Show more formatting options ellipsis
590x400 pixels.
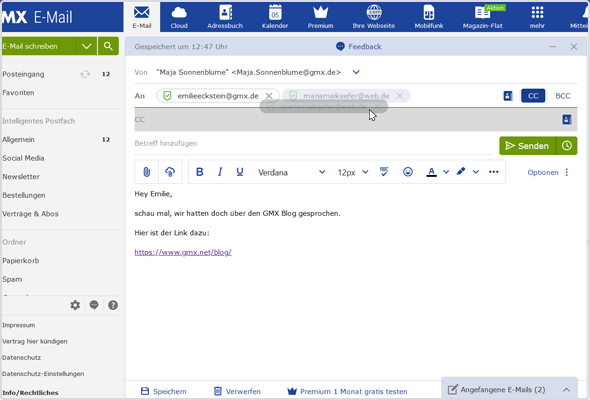pyautogui.click(x=494, y=172)
